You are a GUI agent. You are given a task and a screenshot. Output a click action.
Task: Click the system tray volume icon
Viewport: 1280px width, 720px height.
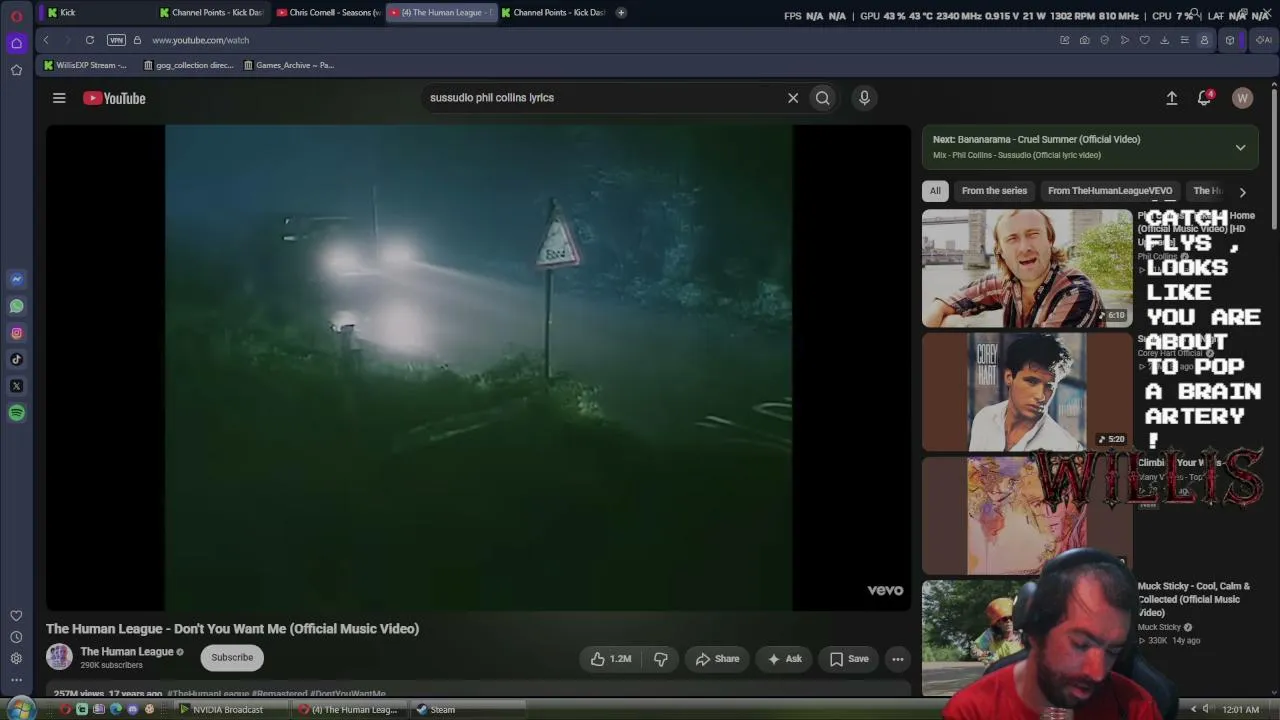click(1205, 710)
